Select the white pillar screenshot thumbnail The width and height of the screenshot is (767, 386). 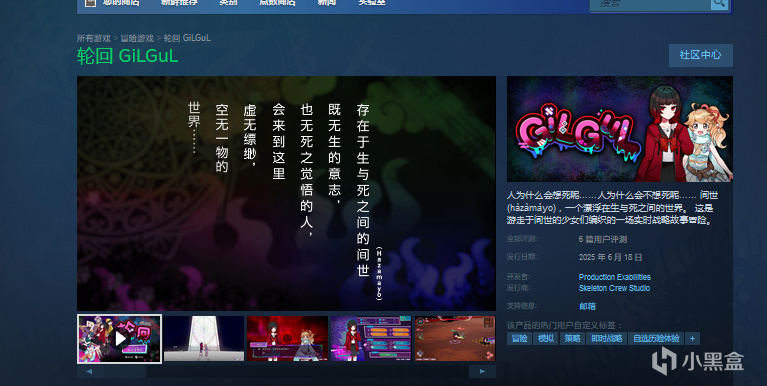click(203, 339)
